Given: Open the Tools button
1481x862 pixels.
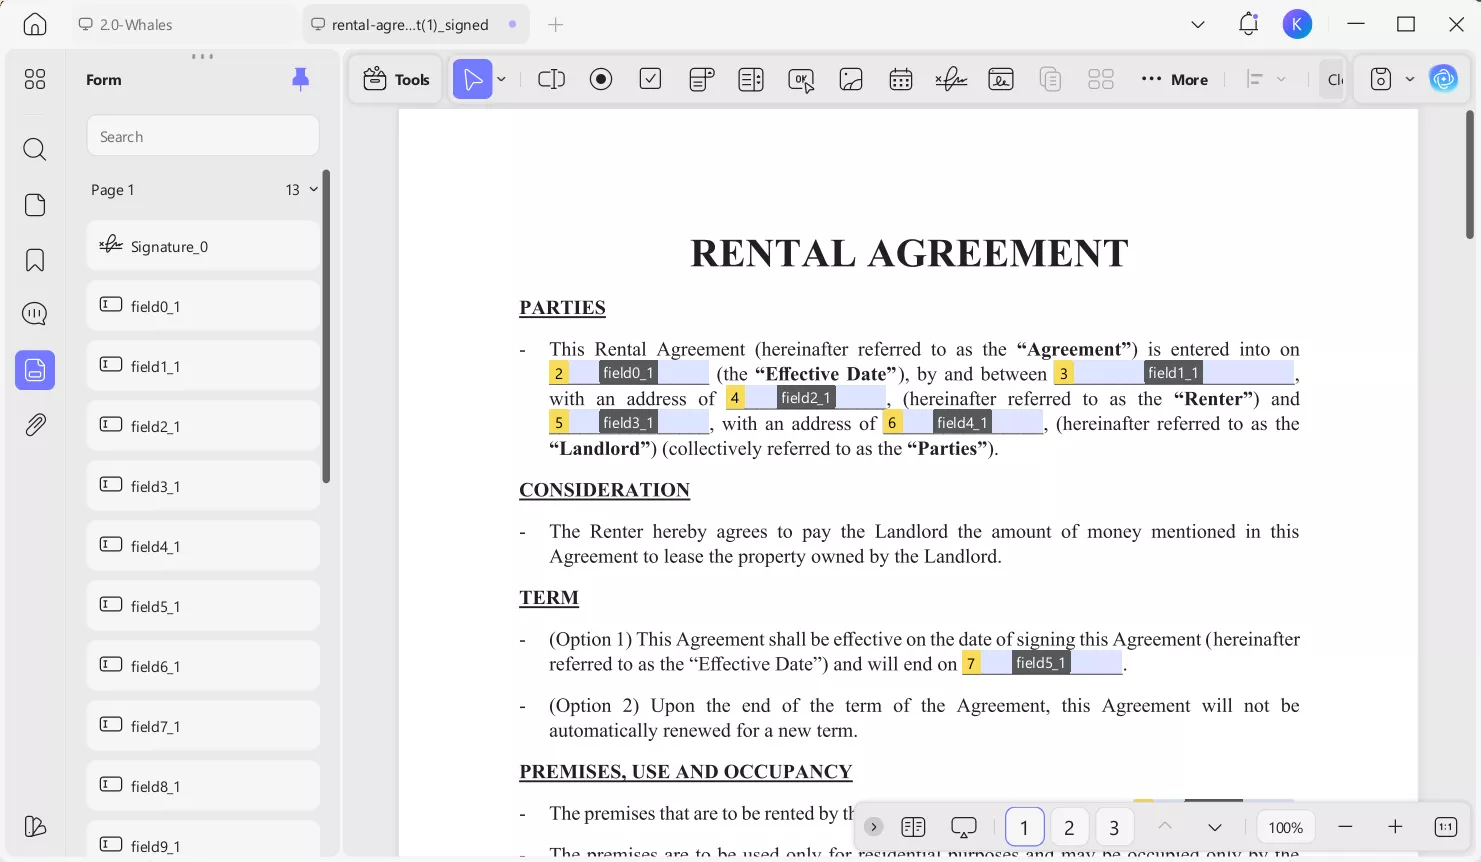Looking at the screenshot, I should 396,79.
